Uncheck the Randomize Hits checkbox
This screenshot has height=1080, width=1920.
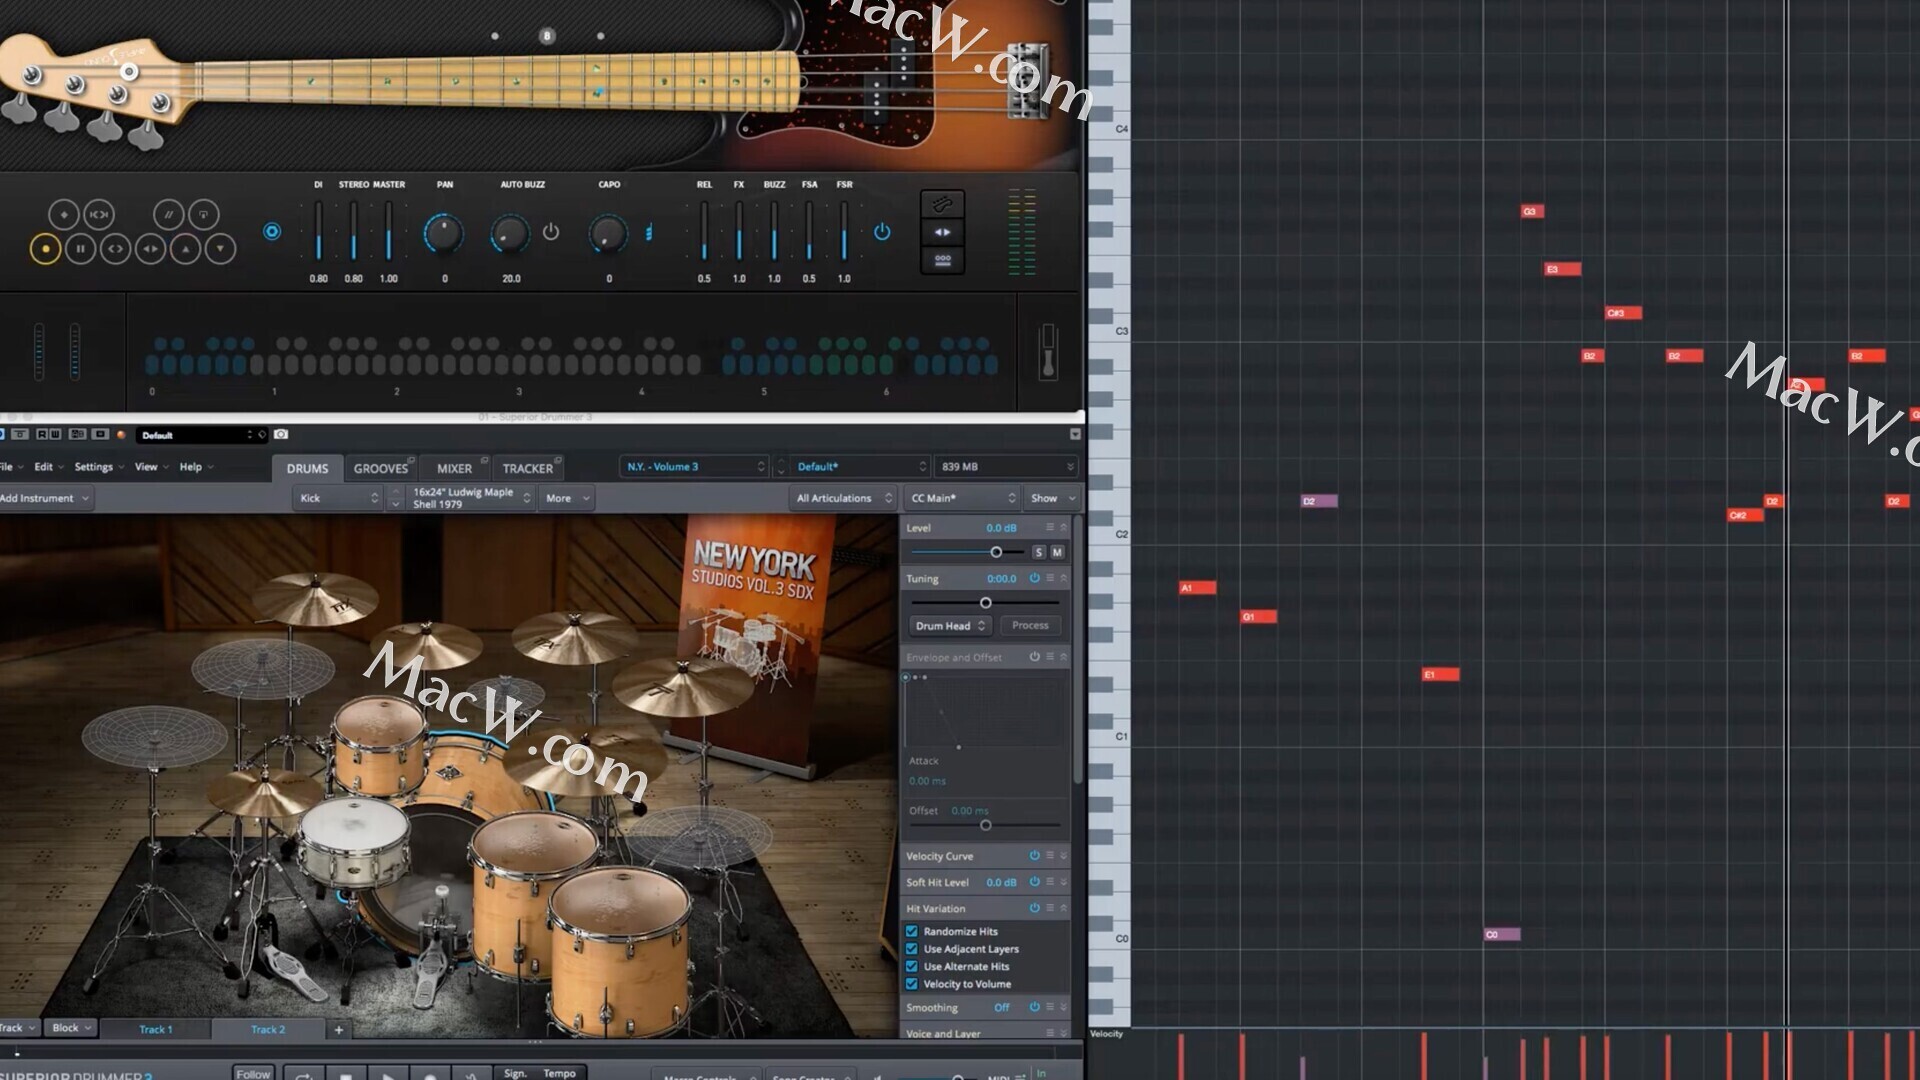click(912, 931)
